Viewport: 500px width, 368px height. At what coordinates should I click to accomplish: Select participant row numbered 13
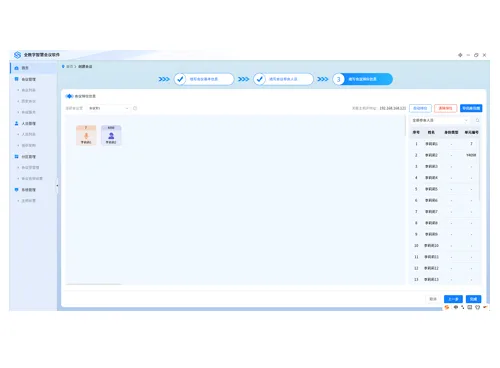(x=444, y=279)
